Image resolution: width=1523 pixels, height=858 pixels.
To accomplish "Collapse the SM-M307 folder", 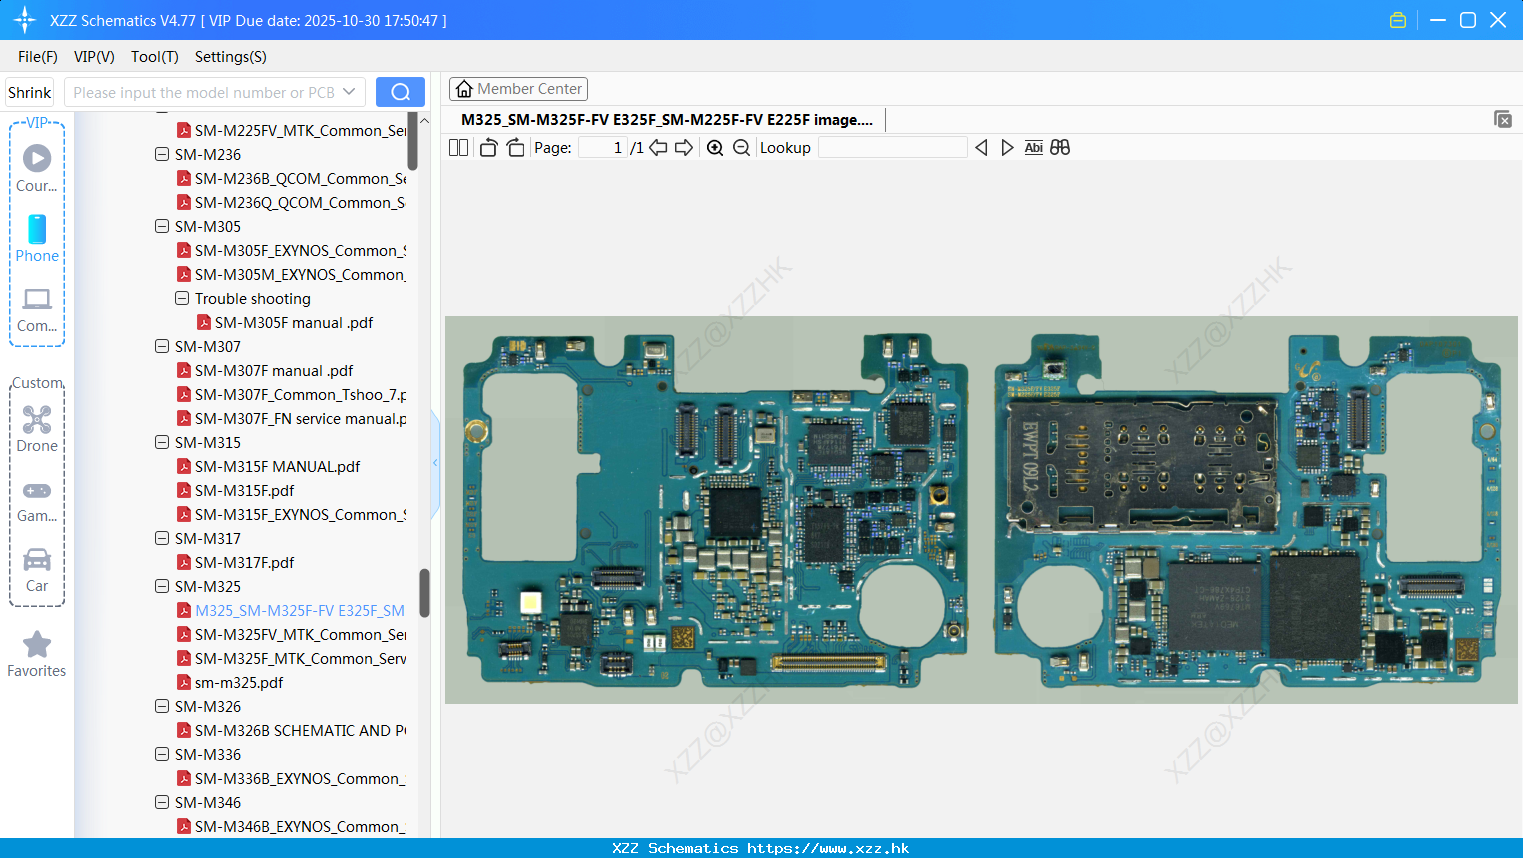I will [x=162, y=346].
